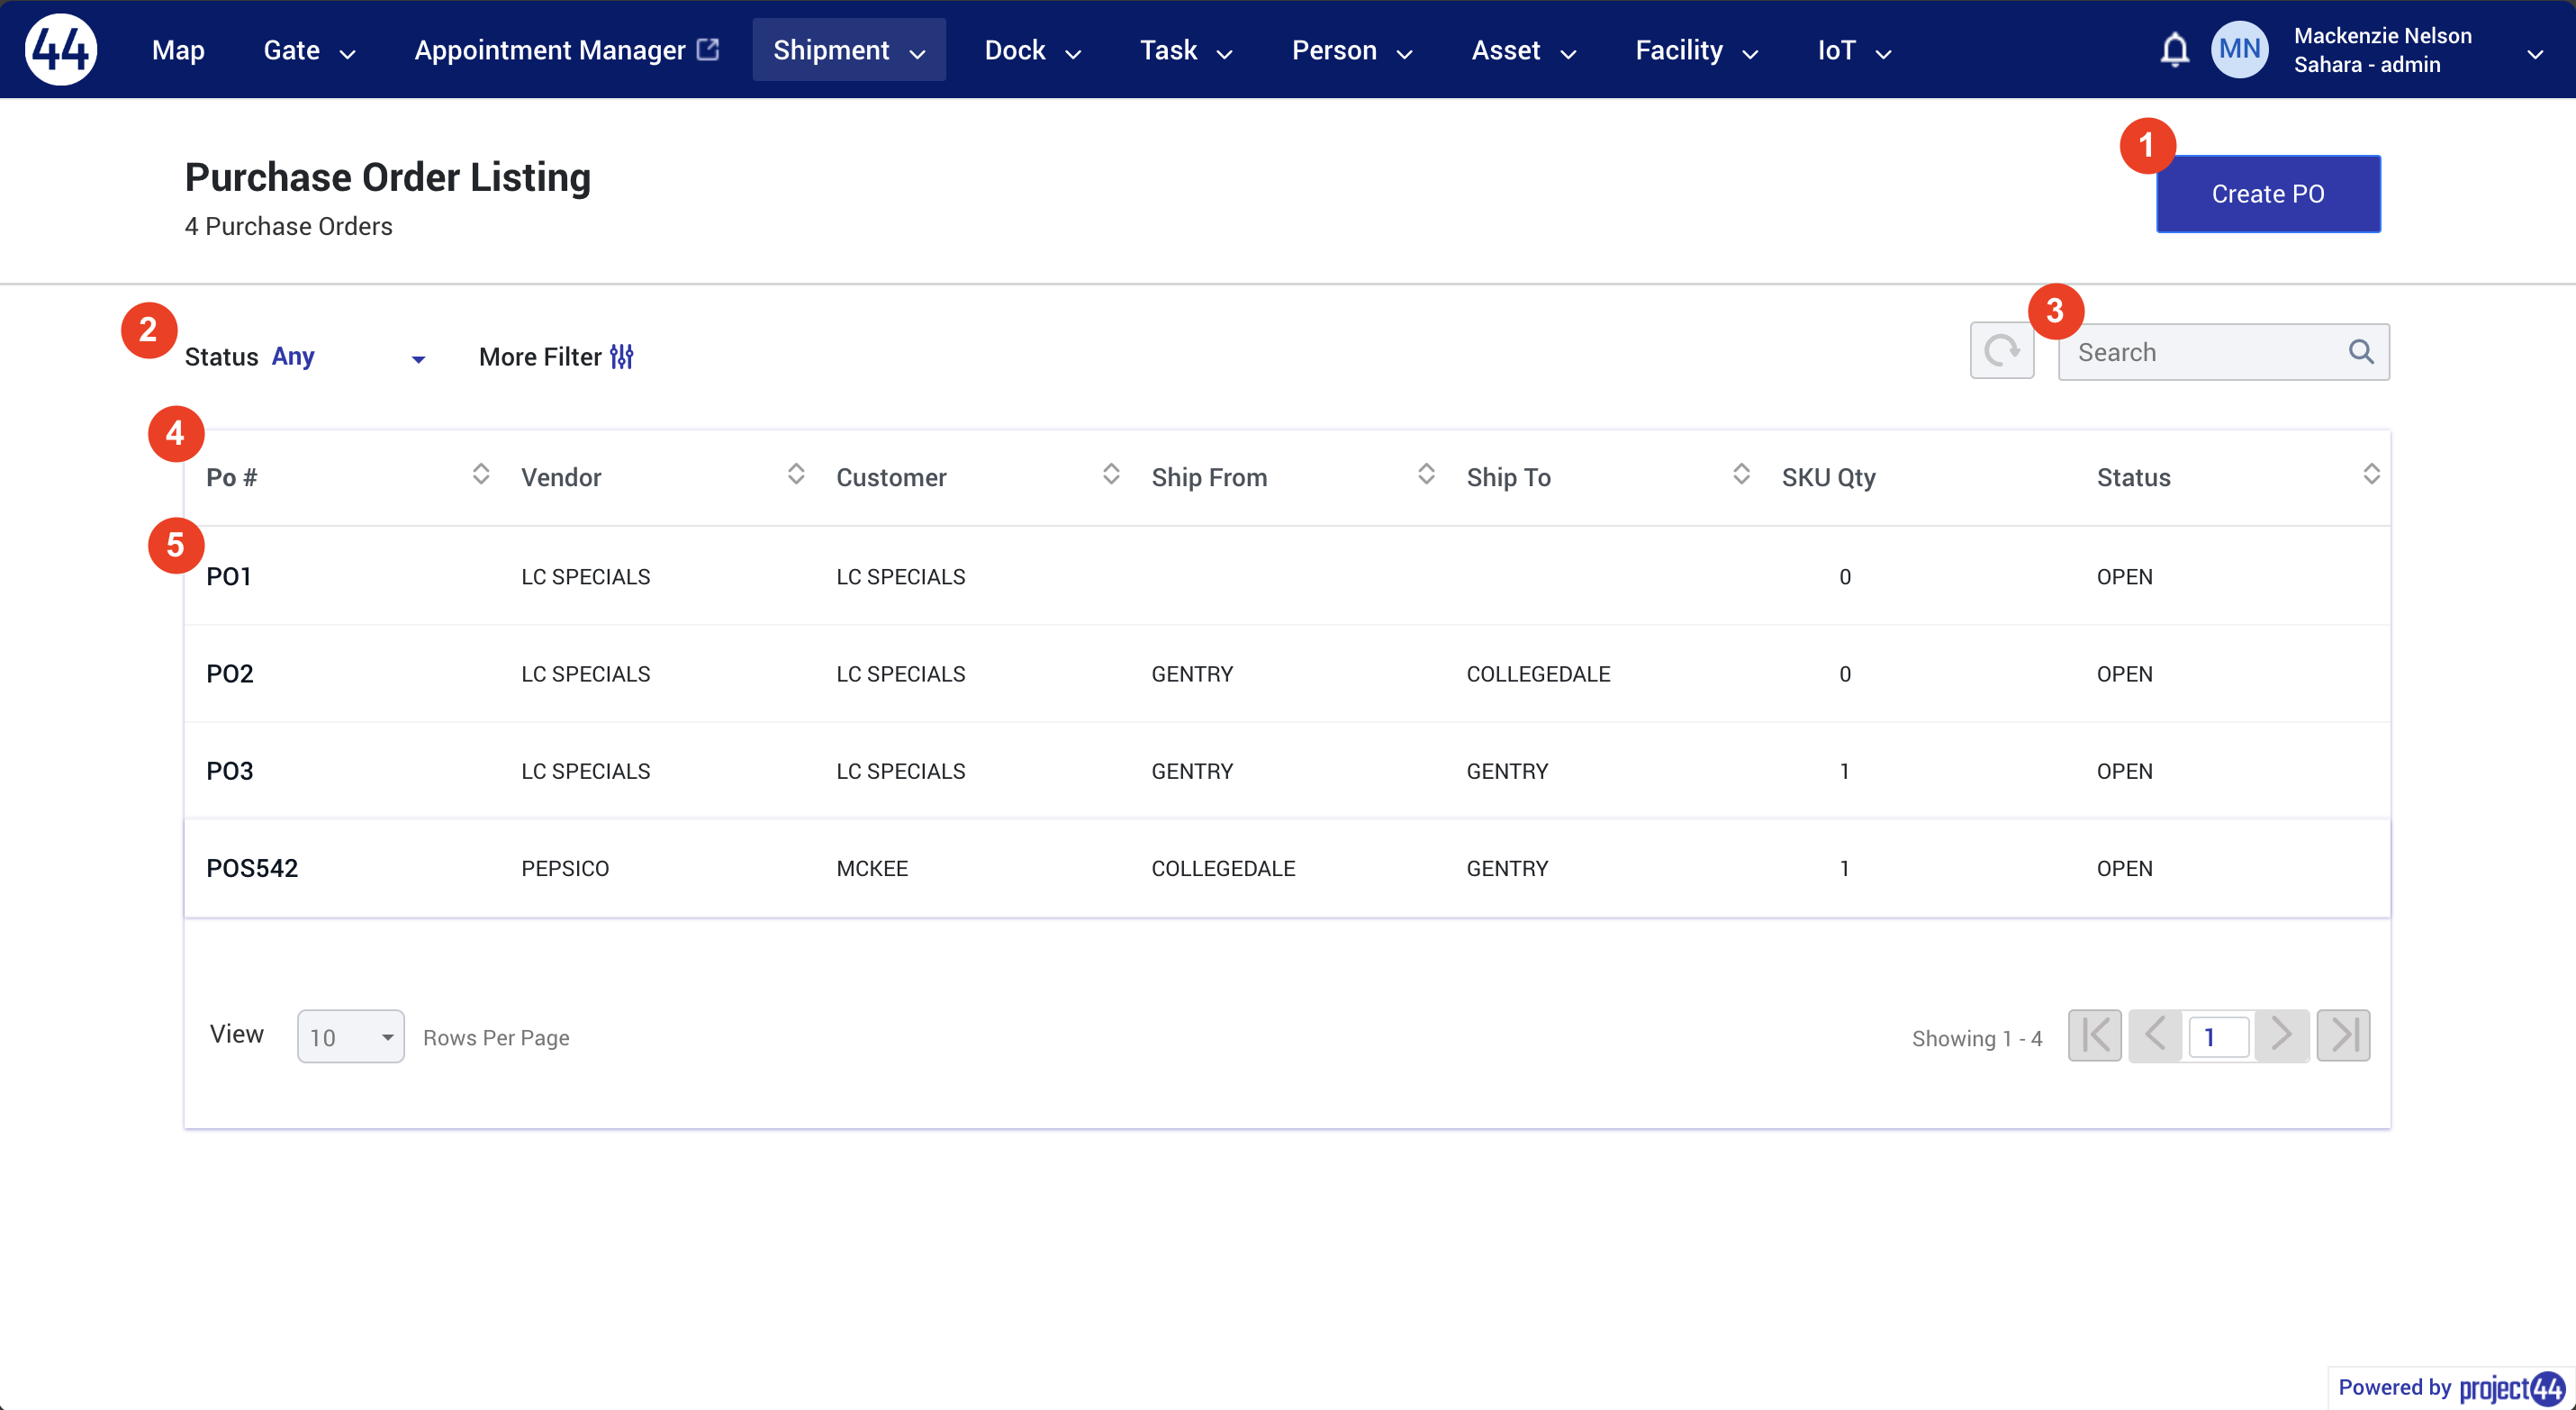This screenshot has height=1410, width=2576.
Task: Jump to the first page using pagination control
Action: 2094,1035
